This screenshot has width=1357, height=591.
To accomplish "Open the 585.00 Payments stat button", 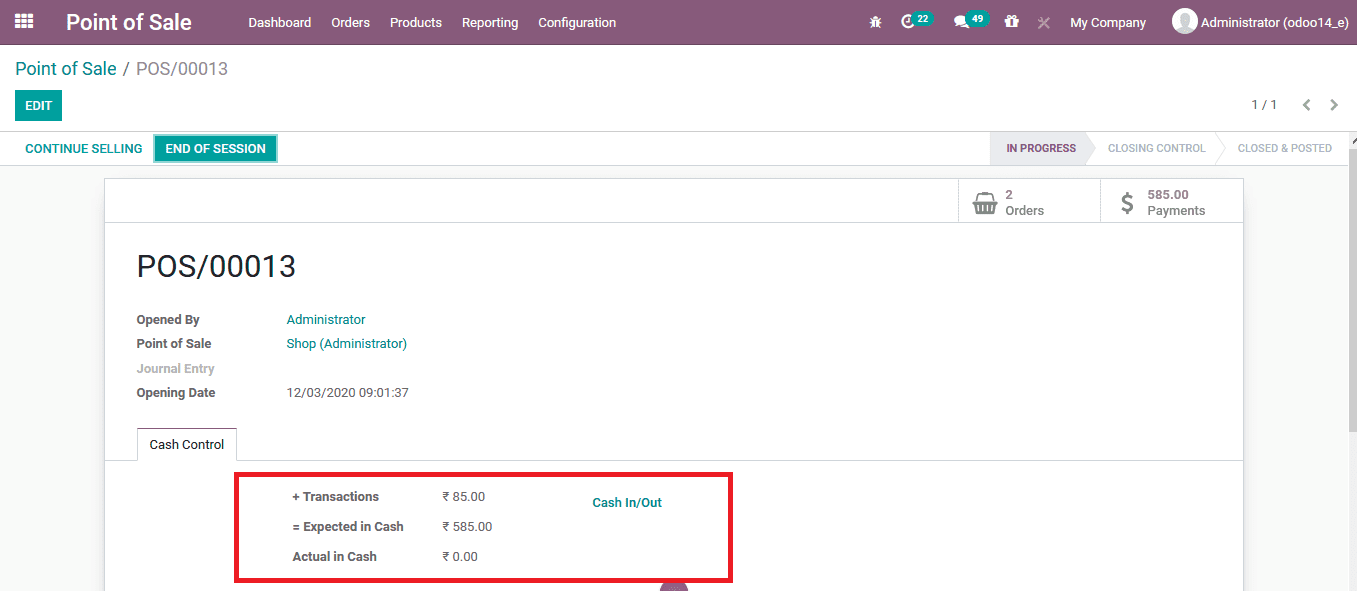I will [x=1172, y=201].
